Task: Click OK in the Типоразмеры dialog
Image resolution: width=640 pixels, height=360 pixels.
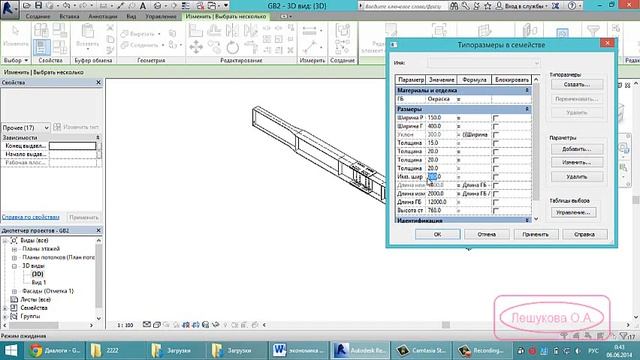Action: tap(438, 234)
